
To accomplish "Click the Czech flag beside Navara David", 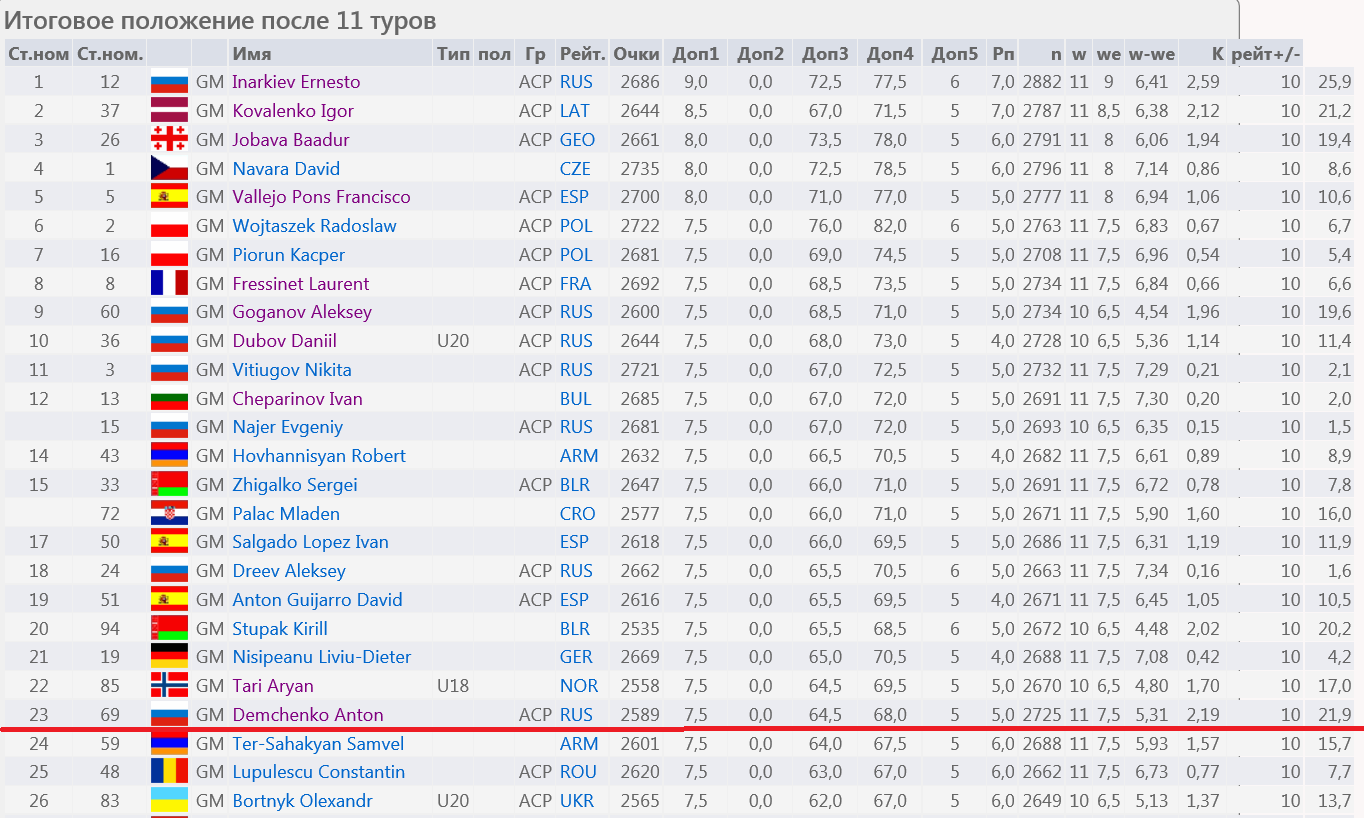I will (x=169, y=168).
